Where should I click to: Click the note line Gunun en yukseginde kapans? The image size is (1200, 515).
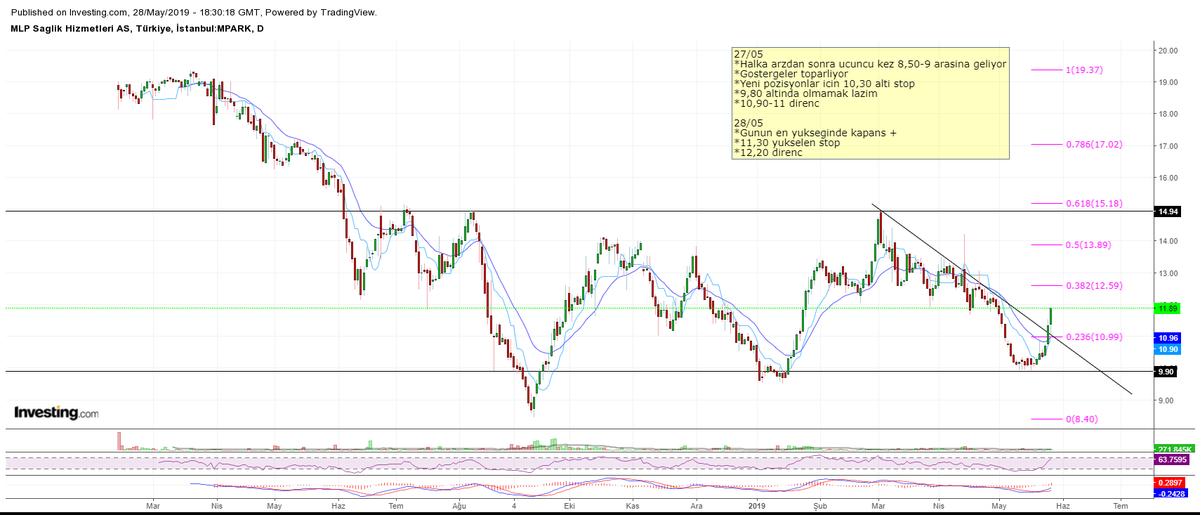pos(815,133)
